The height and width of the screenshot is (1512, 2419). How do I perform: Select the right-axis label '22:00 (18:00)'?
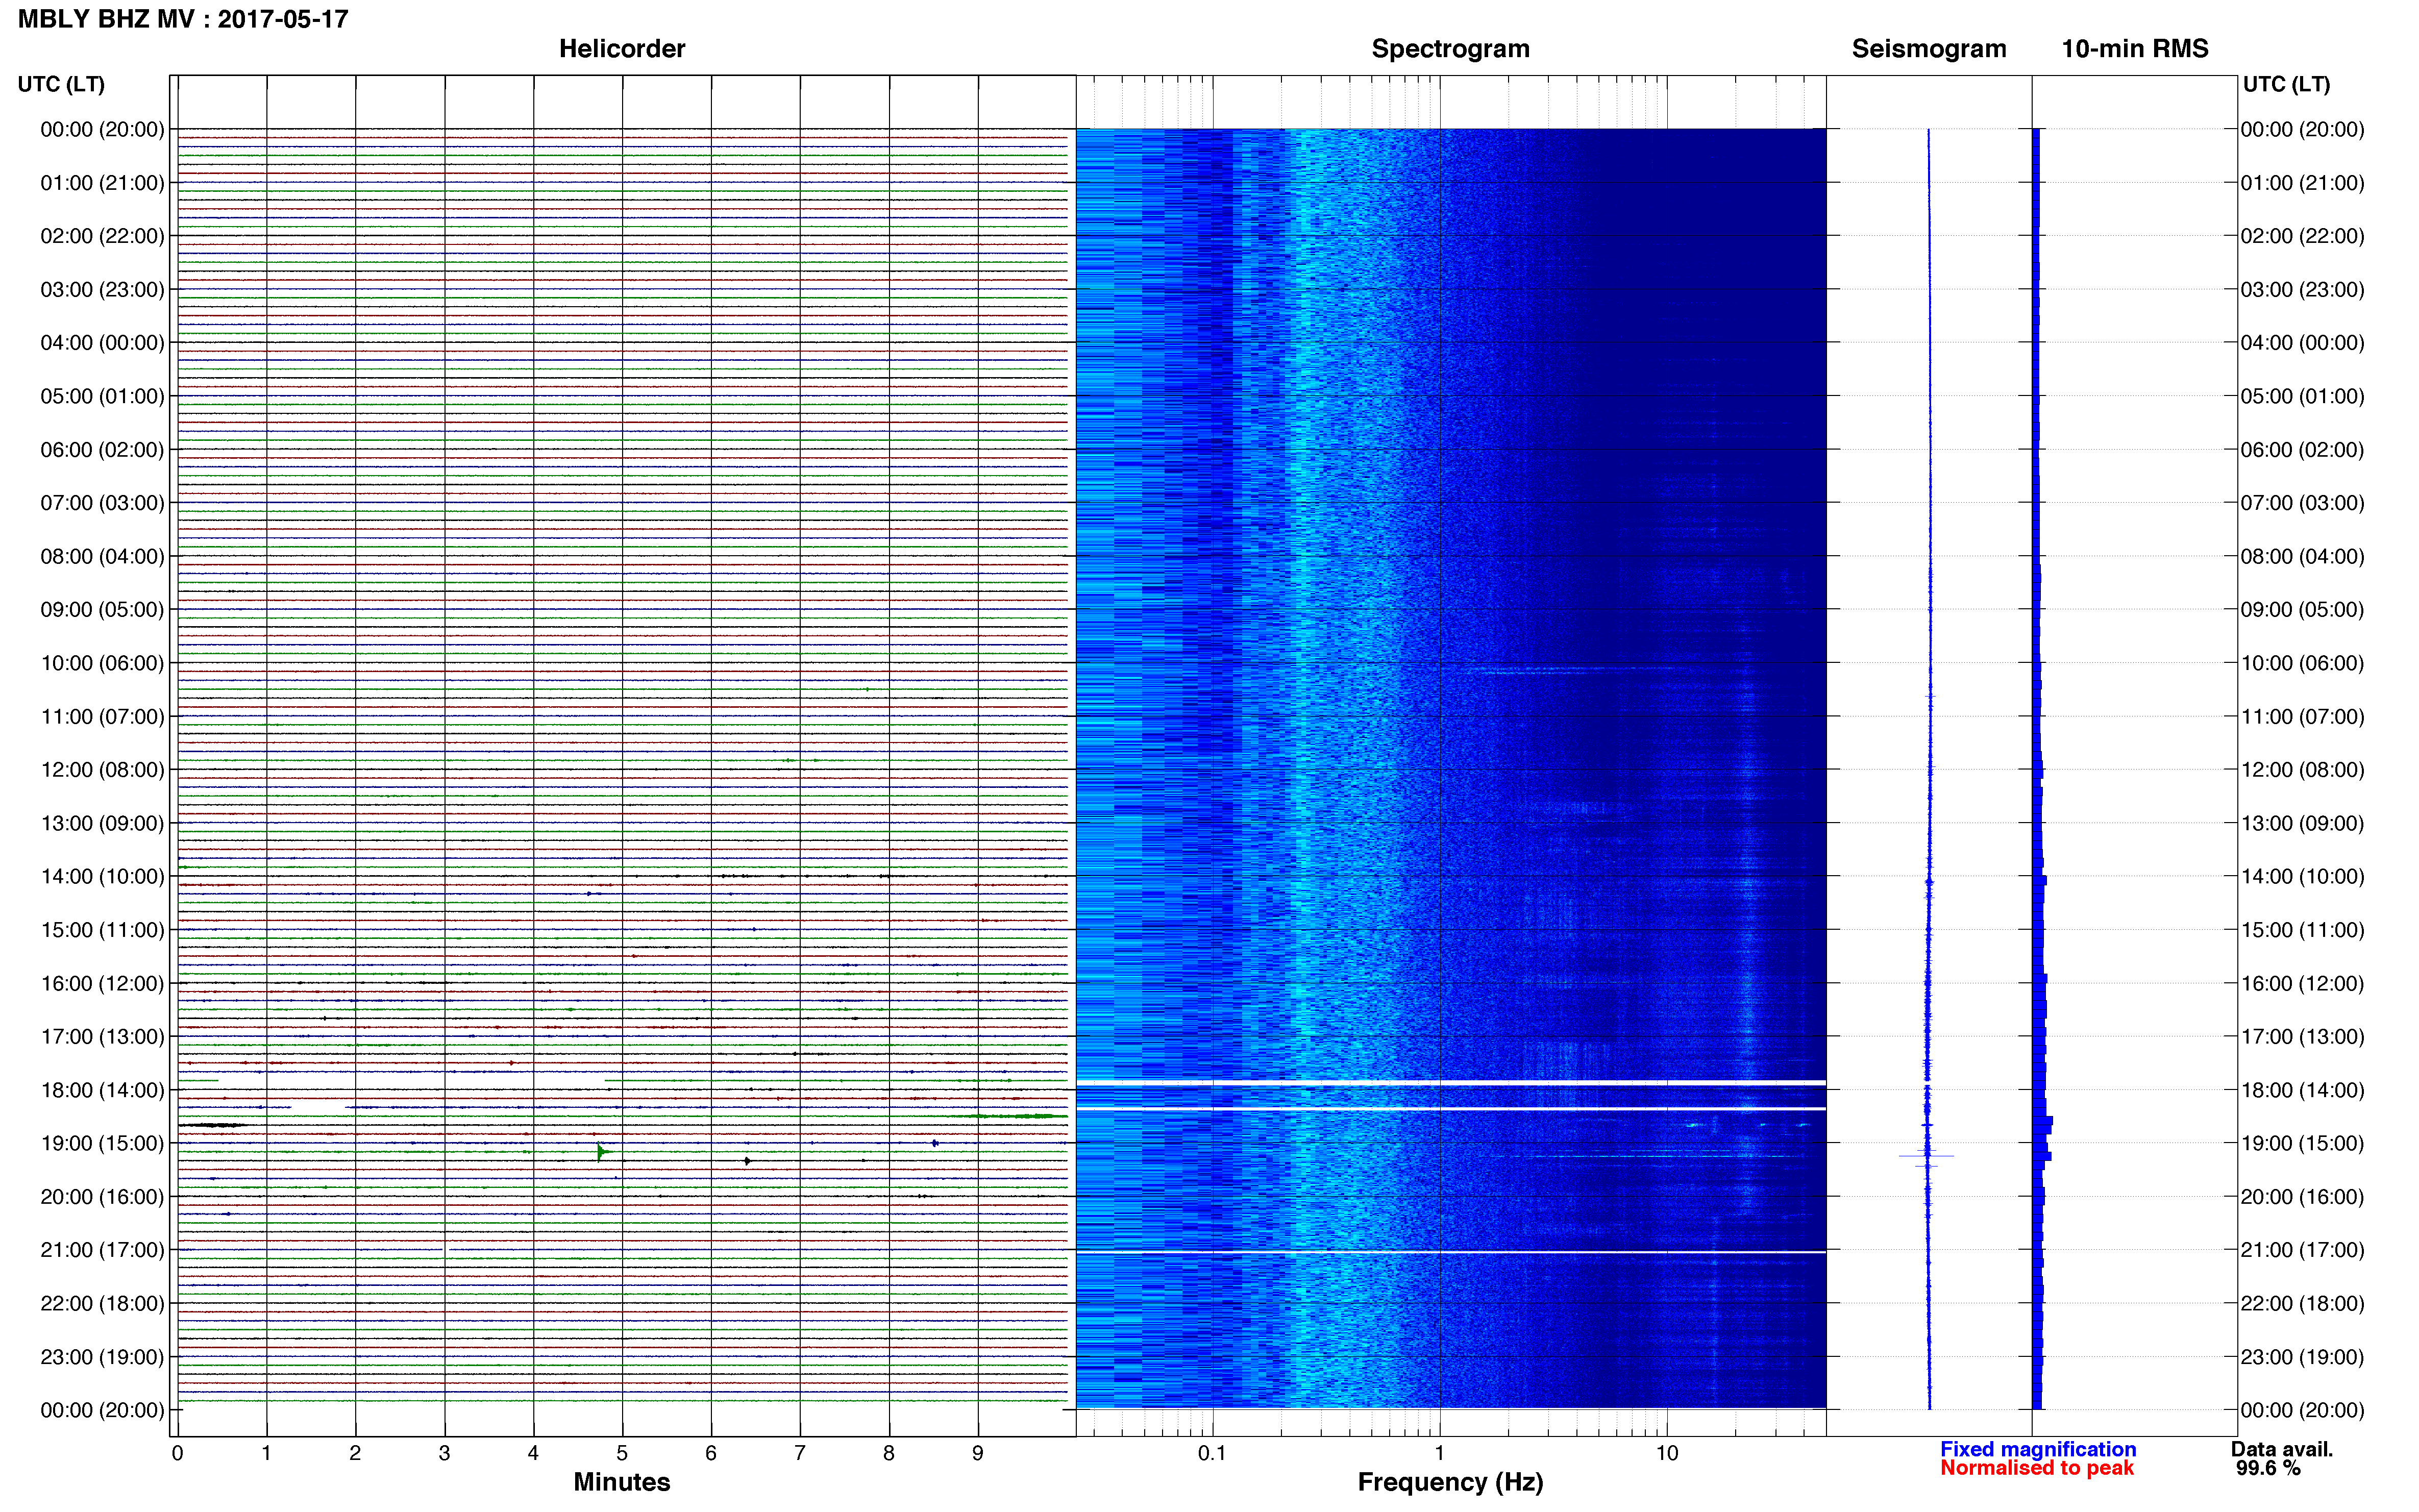pos(2302,1303)
